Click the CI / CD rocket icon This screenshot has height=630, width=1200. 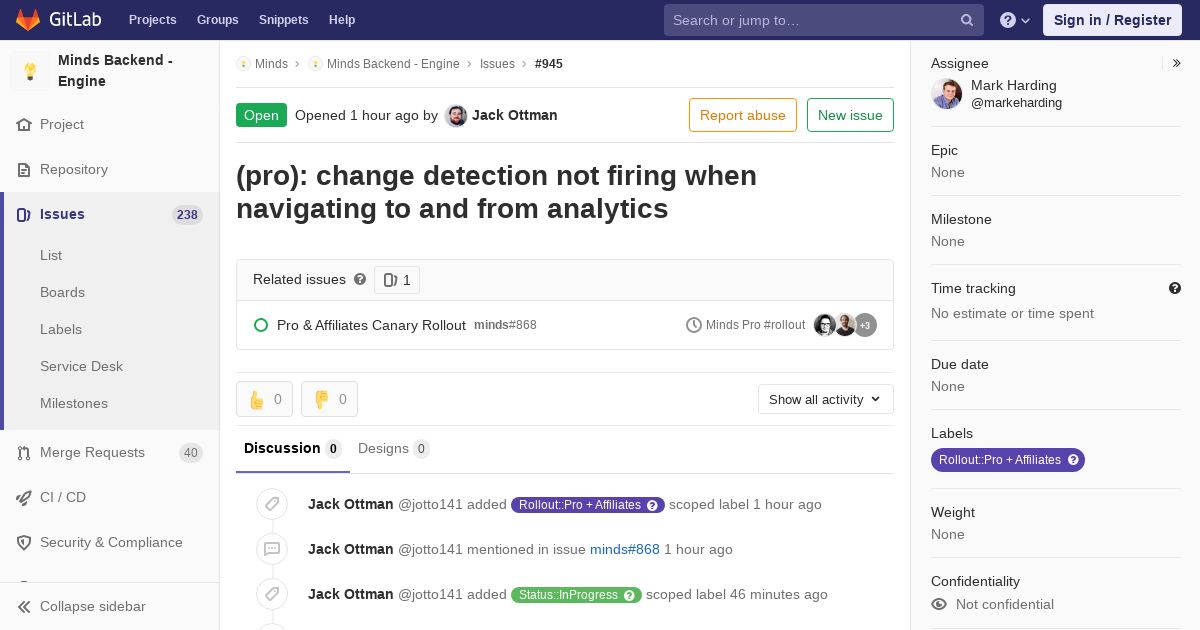(24, 498)
